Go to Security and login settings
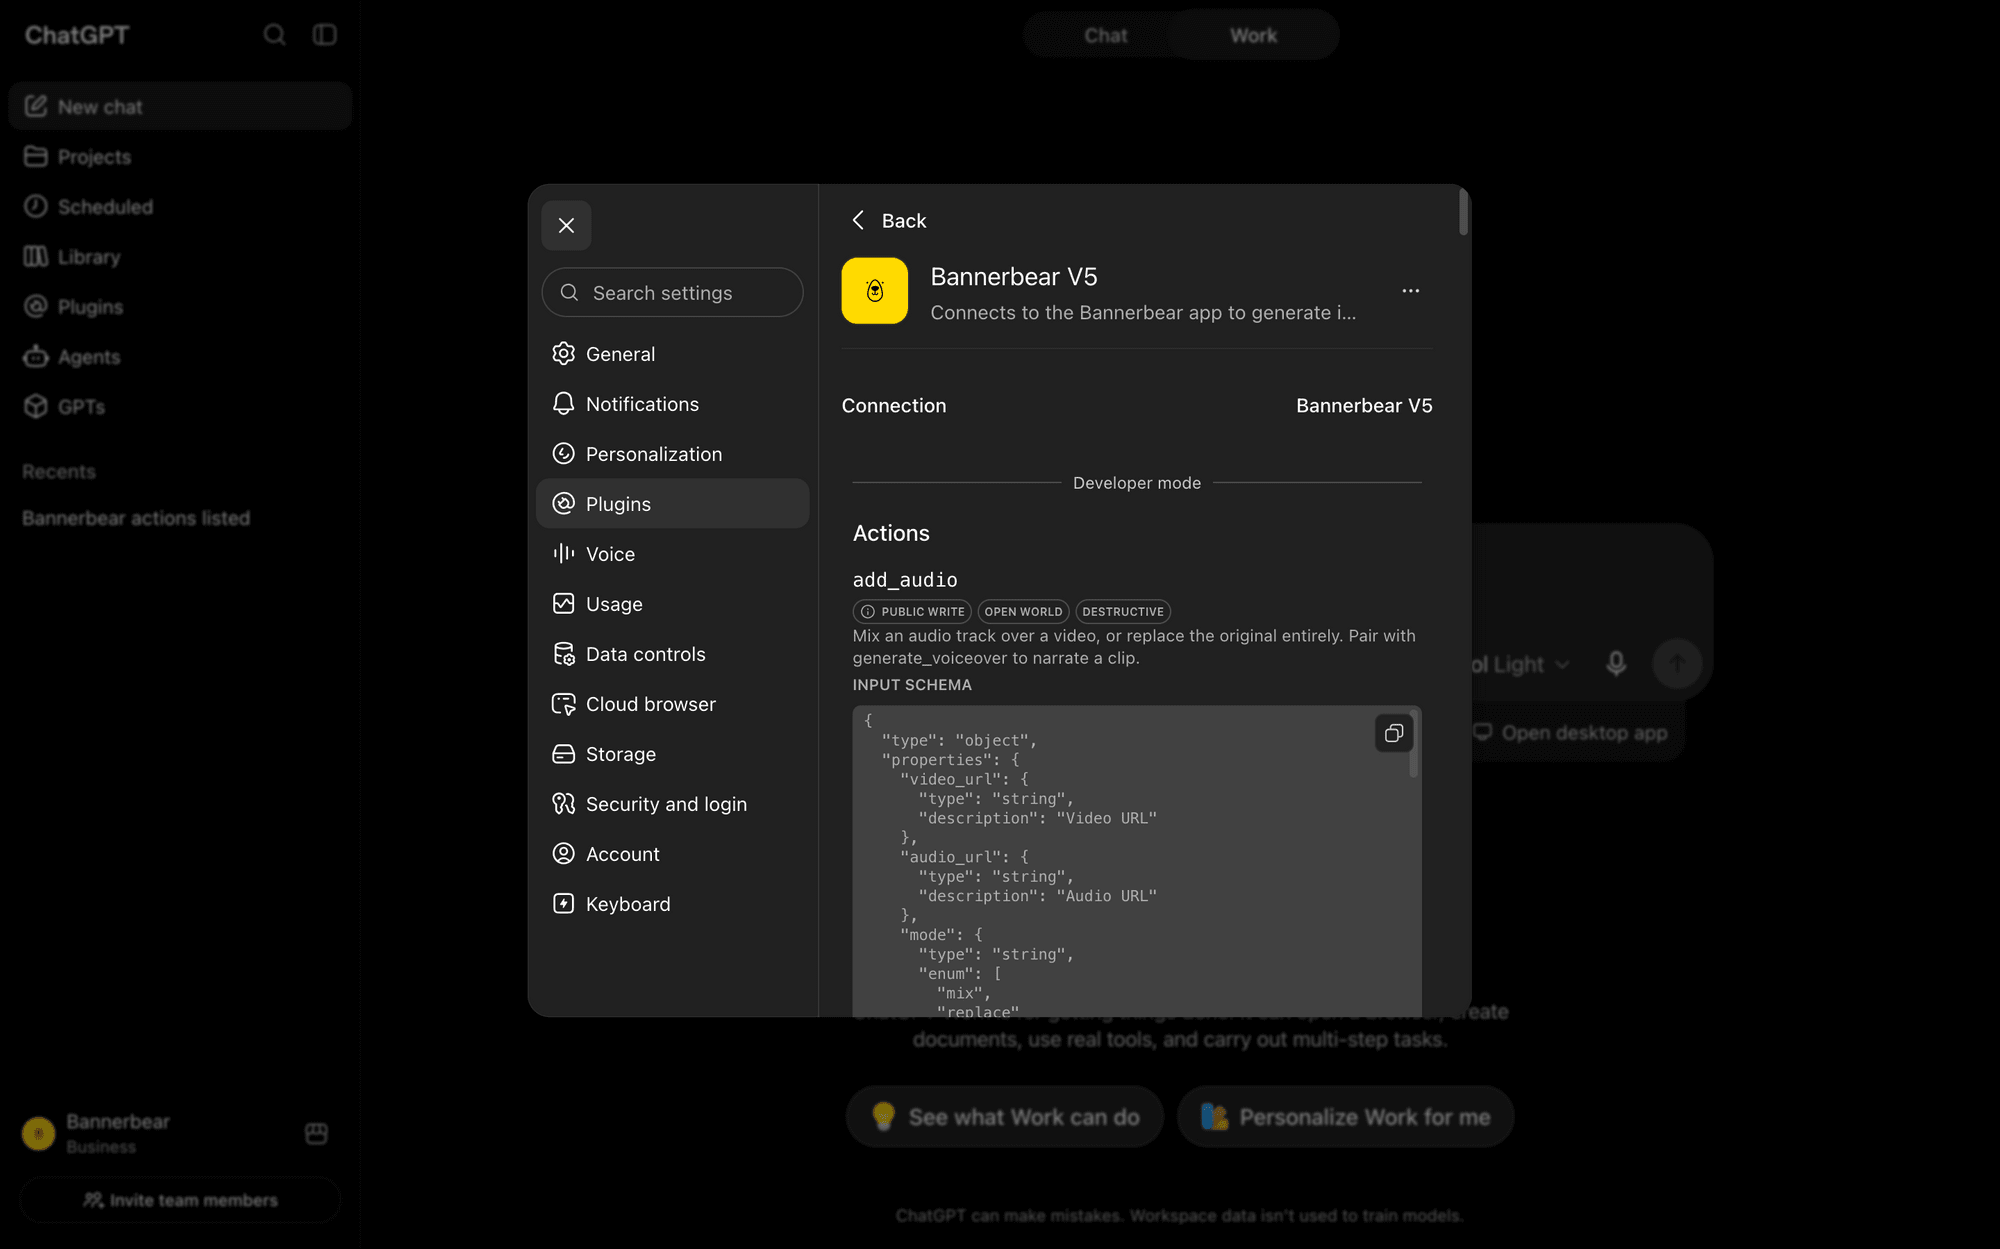This screenshot has height=1249, width=2000. (672, 804)
